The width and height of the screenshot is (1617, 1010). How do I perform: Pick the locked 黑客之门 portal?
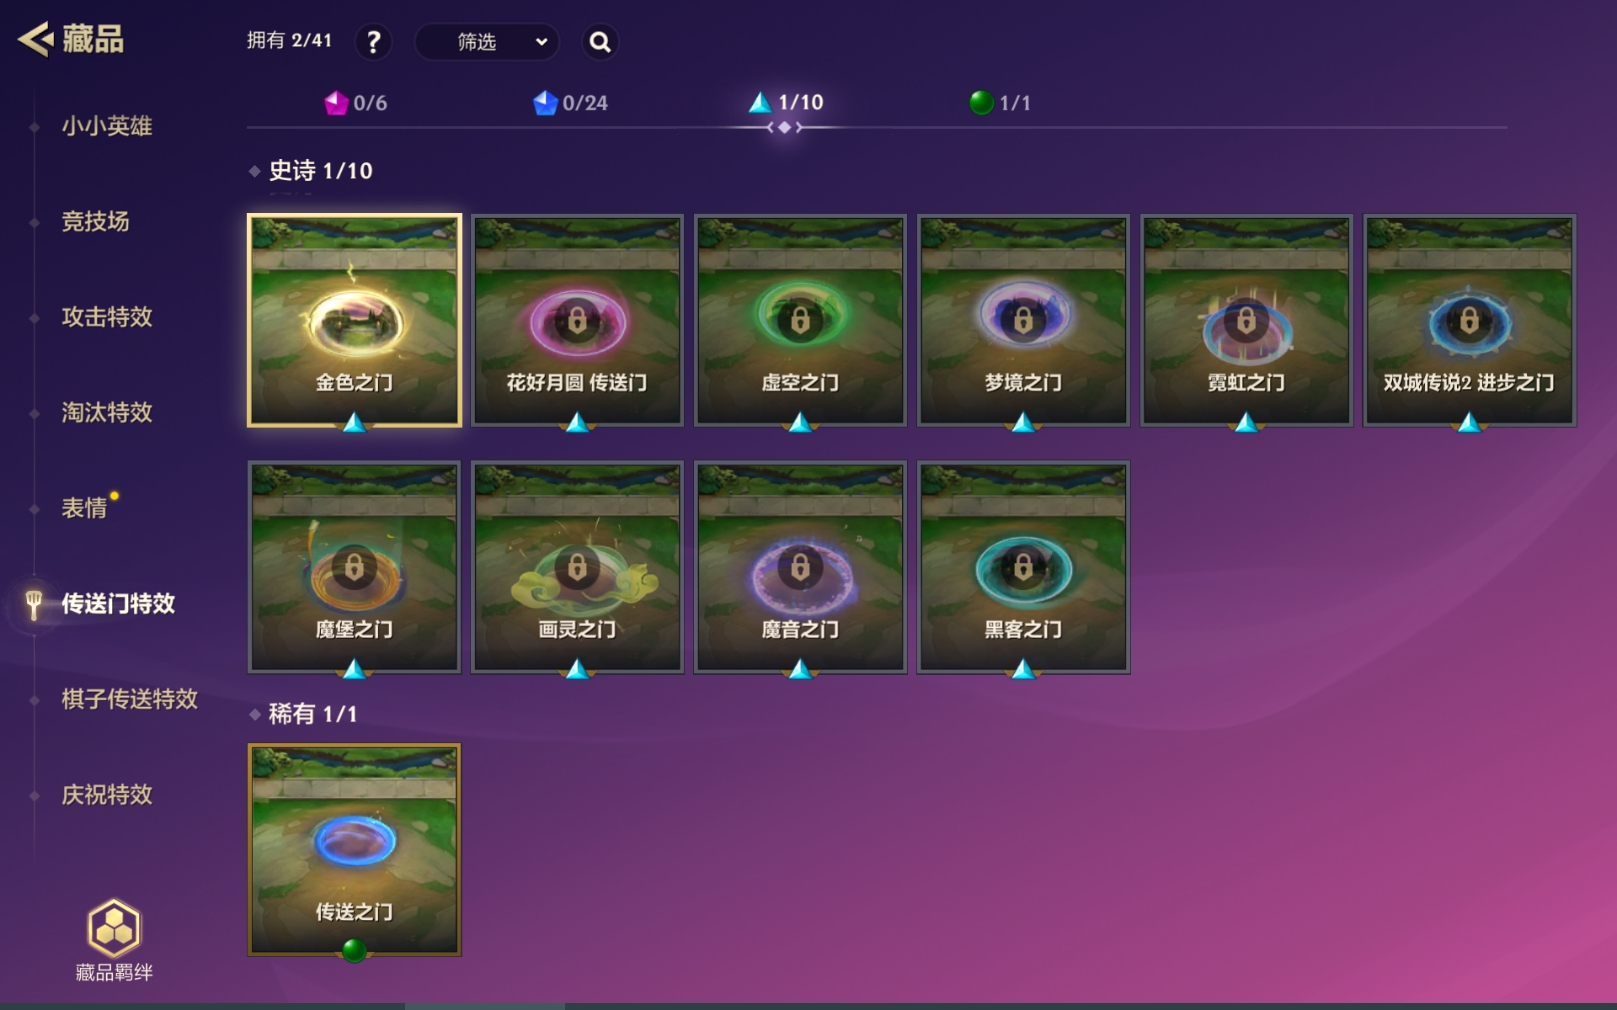[x=1023, y=567]
